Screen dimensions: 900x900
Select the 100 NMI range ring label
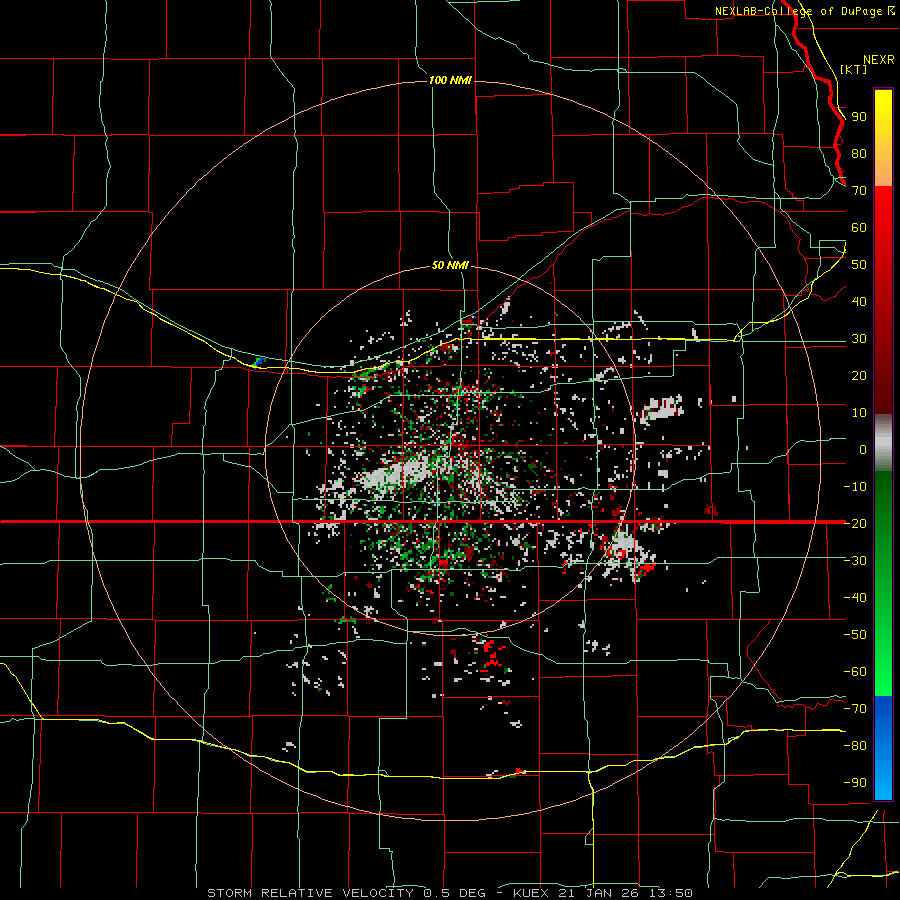click(451, 80)
